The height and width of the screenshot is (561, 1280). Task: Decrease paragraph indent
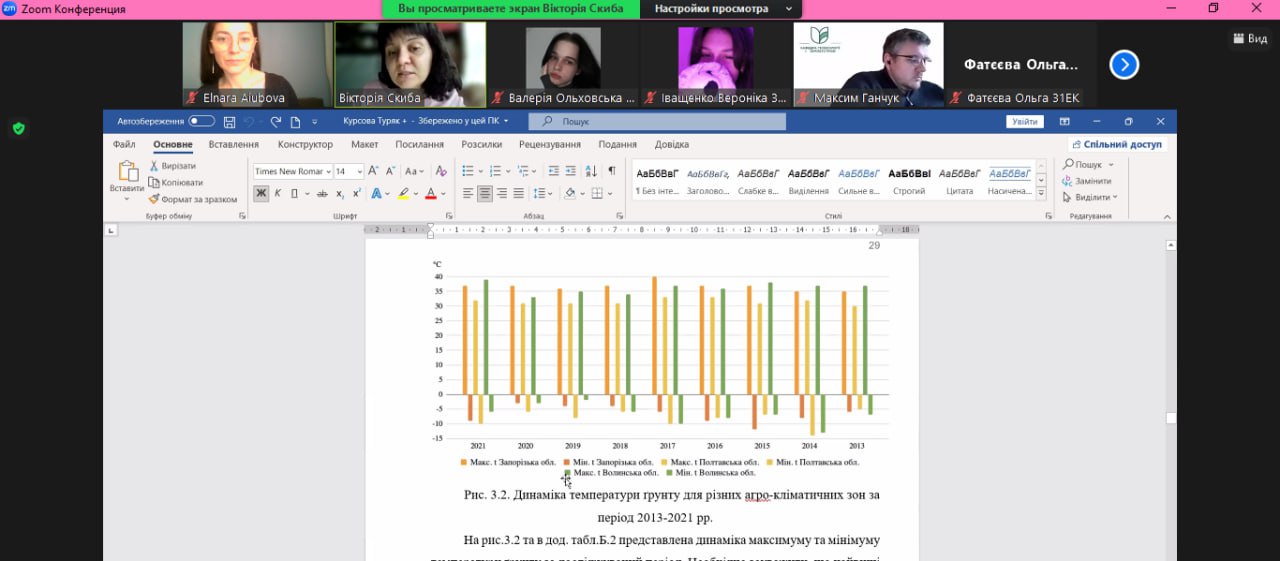[x=553, y=171]
